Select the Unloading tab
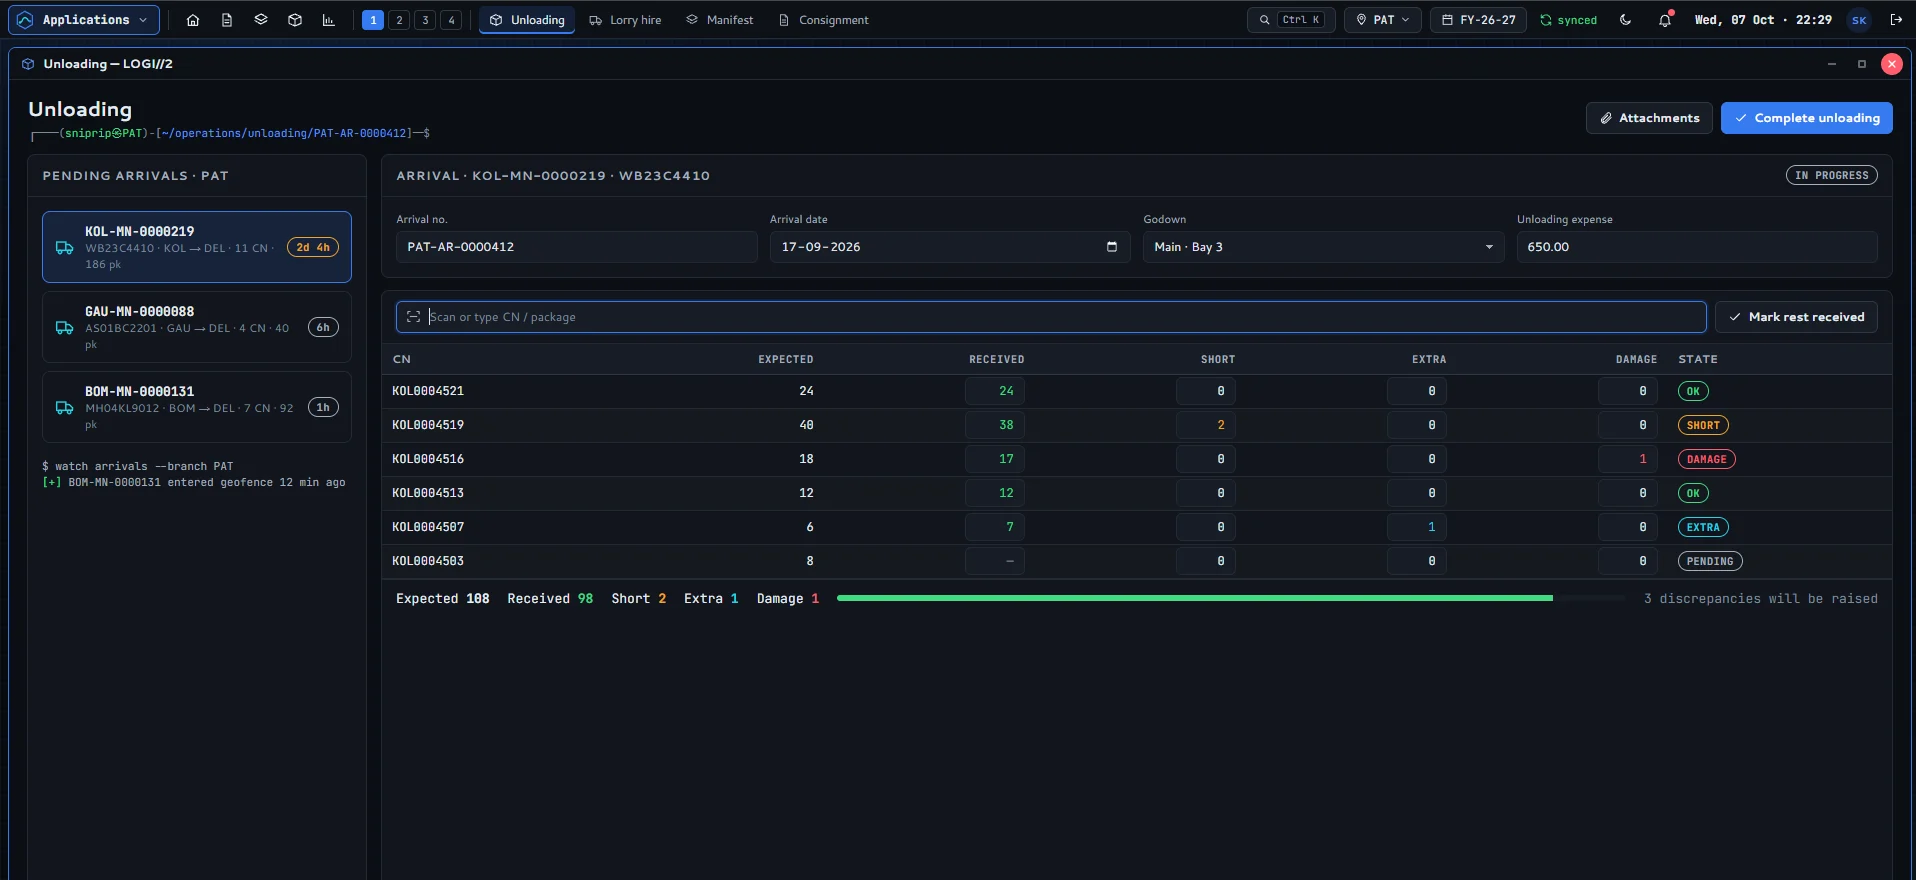This screenshot has height=880, width=1916. pyautogui.click(x=527, y=20)
